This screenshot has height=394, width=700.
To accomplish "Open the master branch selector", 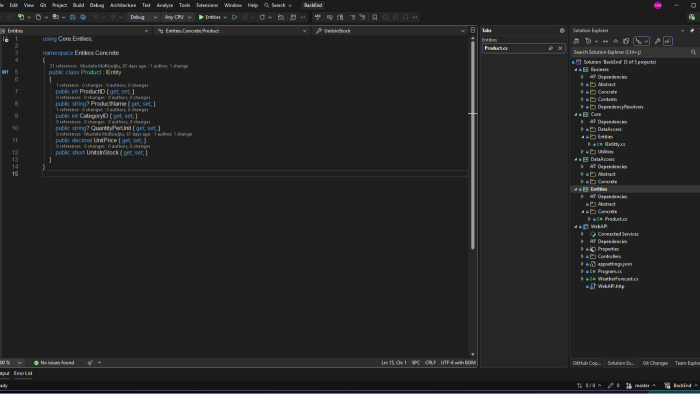I will [x=641, y=386].
